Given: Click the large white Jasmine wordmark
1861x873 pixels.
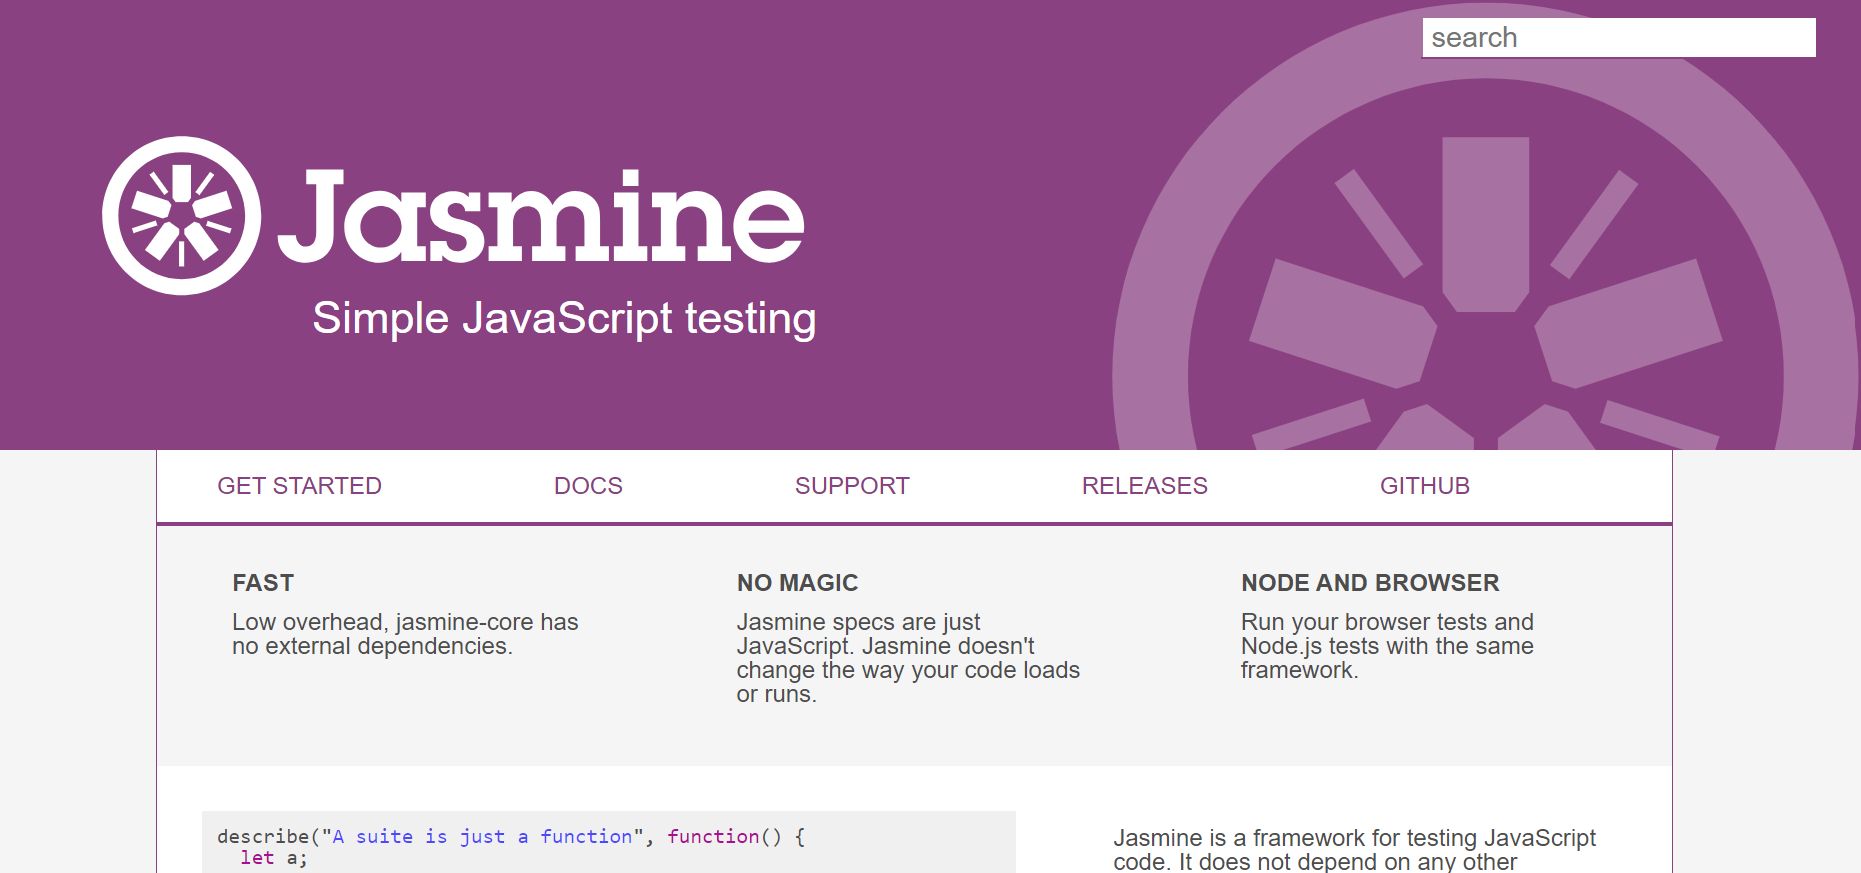Looking at the screenshot, I should tap(541, 216).
